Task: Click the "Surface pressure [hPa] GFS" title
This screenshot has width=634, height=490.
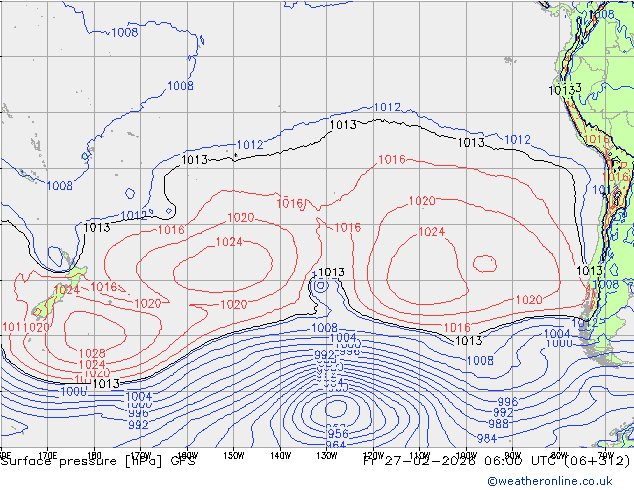Action: [x=98, y=461]
